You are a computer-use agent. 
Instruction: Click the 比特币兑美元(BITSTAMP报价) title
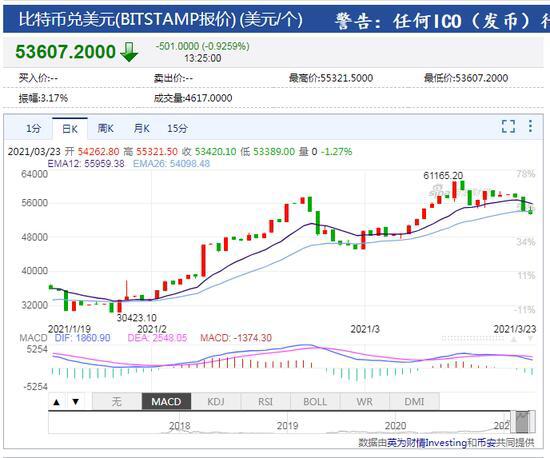click(x=128, y=19)
